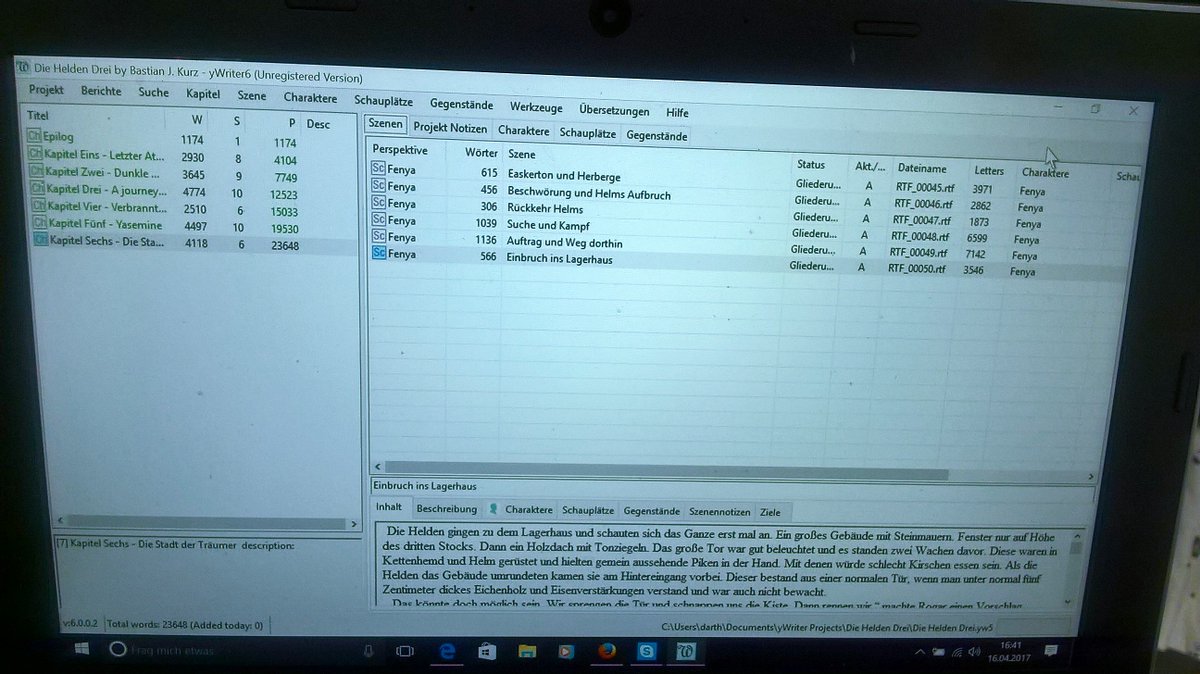
Task: Click scene icon of Rückkehr Helms row
Action: pos(379,203)
